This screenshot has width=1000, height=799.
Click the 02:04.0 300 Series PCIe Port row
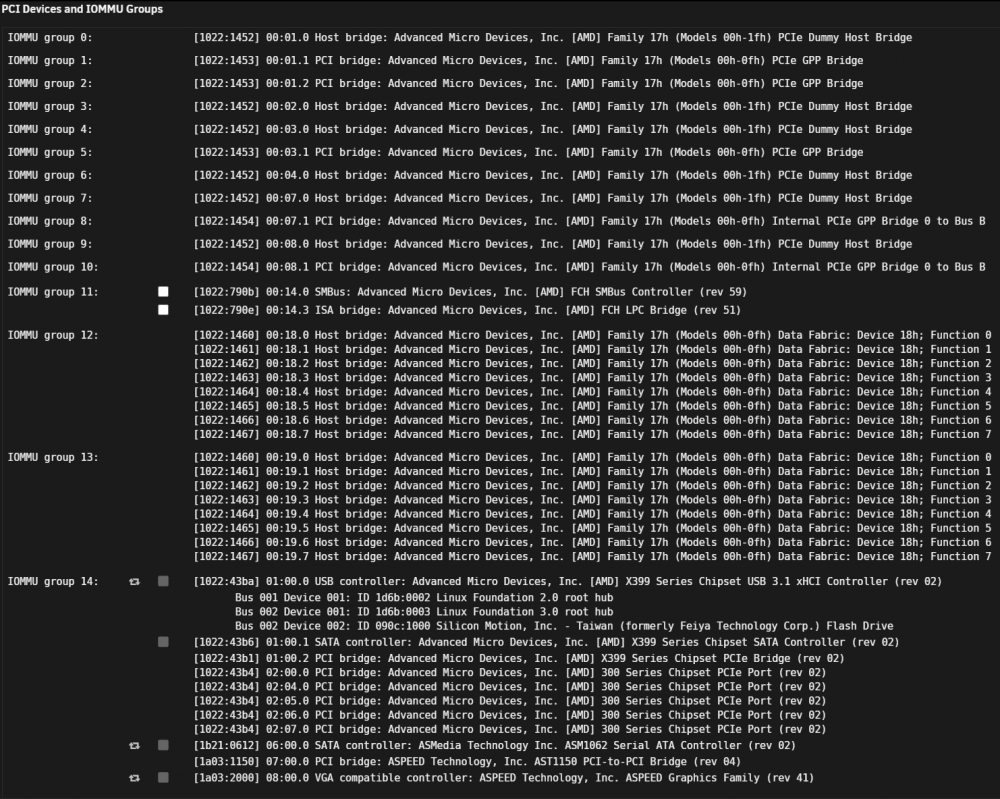510,687
